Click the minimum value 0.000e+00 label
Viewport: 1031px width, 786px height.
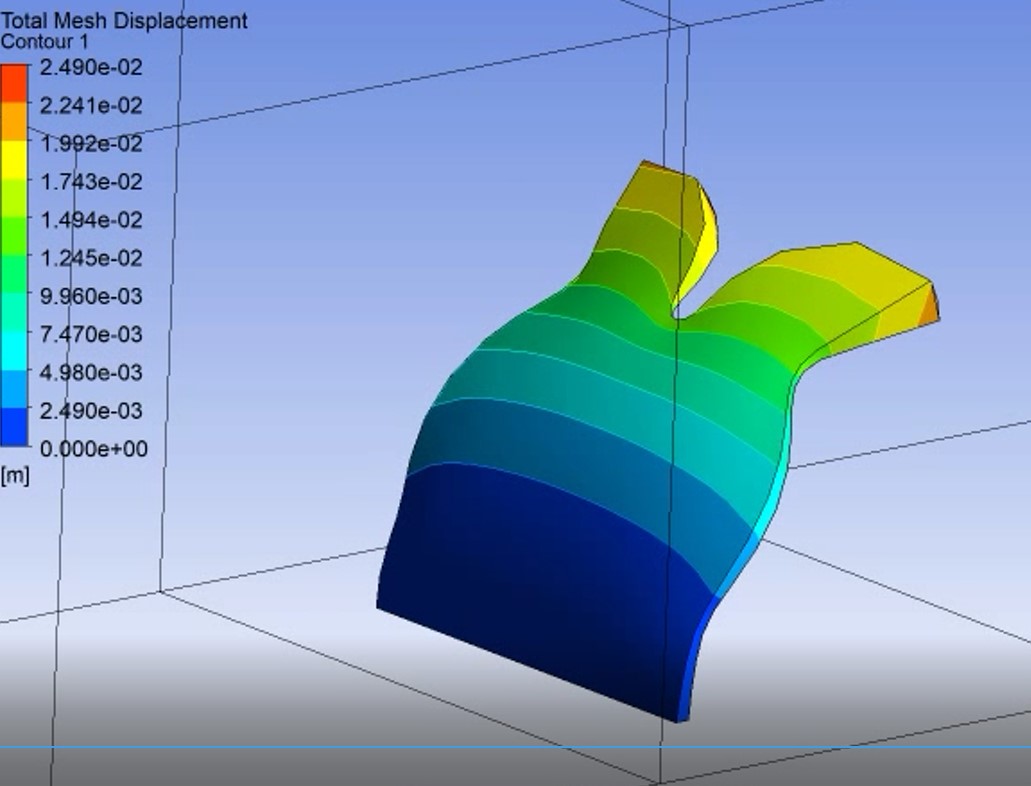(93, 449)
